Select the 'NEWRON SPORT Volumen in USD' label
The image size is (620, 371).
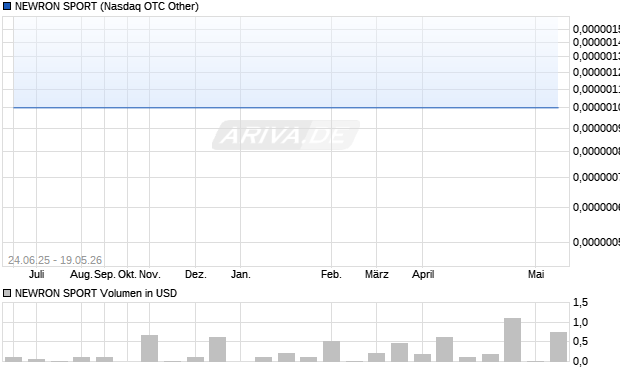96,293
